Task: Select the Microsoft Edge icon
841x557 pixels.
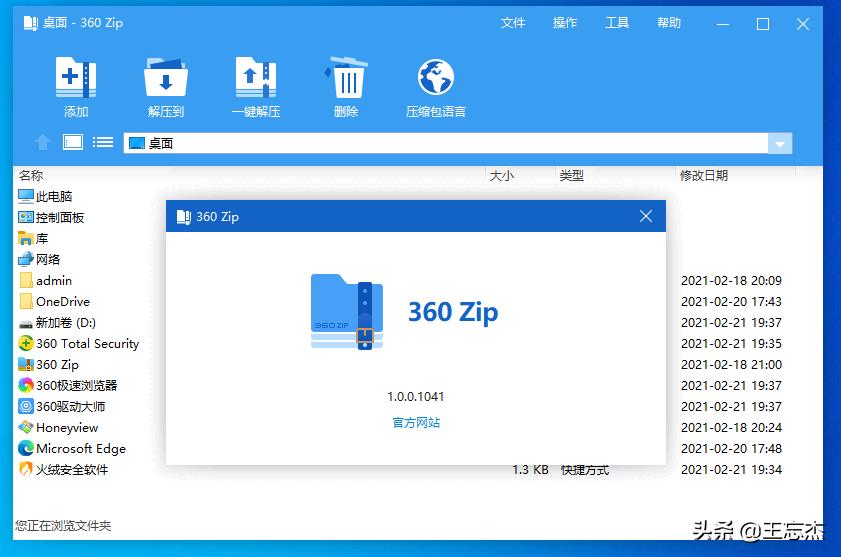Action: (x=26, y=448)
